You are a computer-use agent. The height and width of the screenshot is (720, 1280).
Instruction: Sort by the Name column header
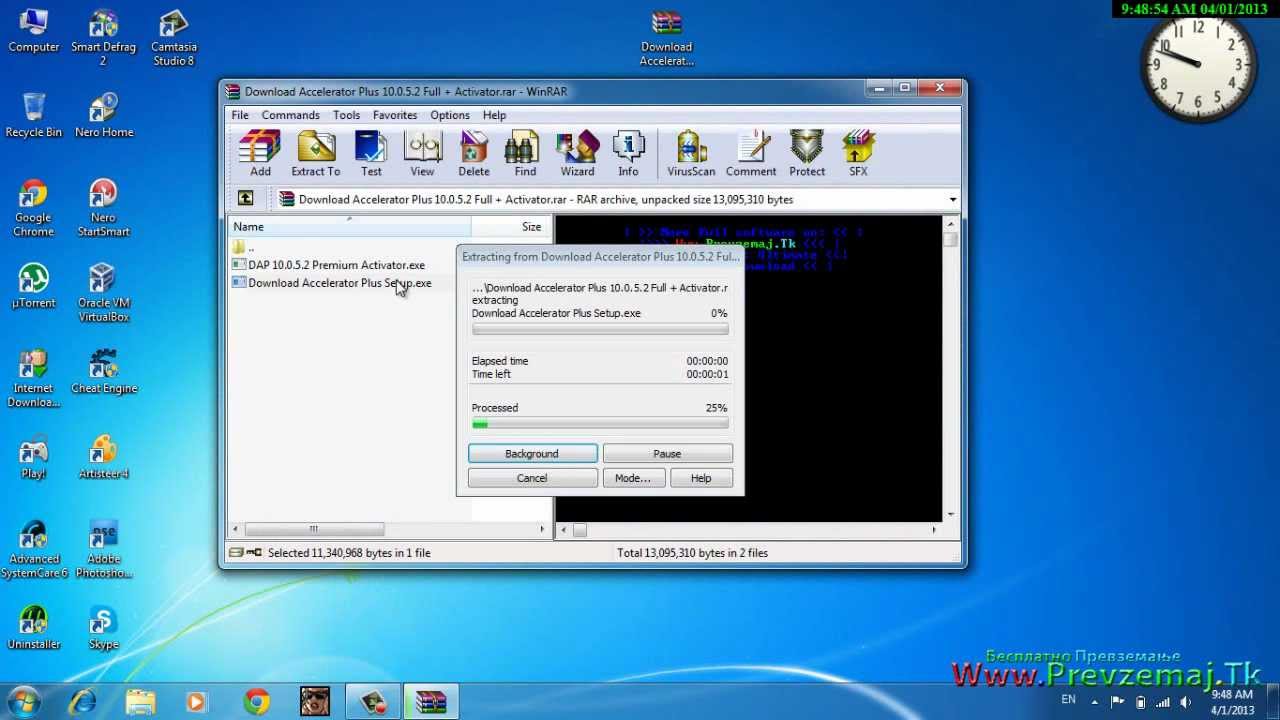[x=350, y=227]
